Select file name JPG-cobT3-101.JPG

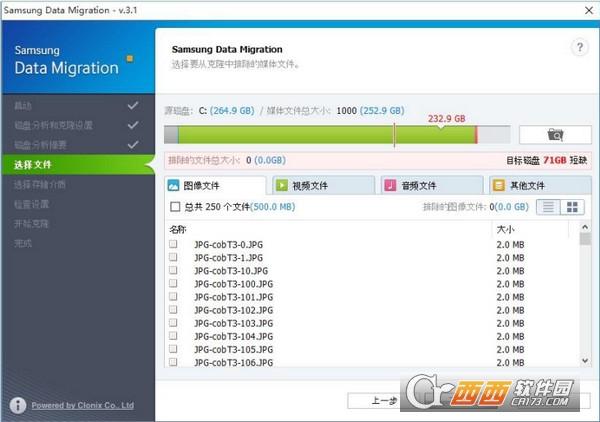tap(233, 297)
